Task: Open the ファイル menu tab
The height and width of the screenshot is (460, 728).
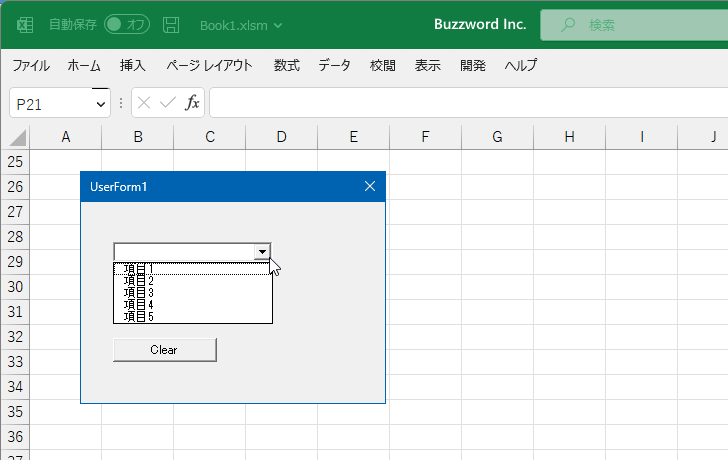Action: 31,65
